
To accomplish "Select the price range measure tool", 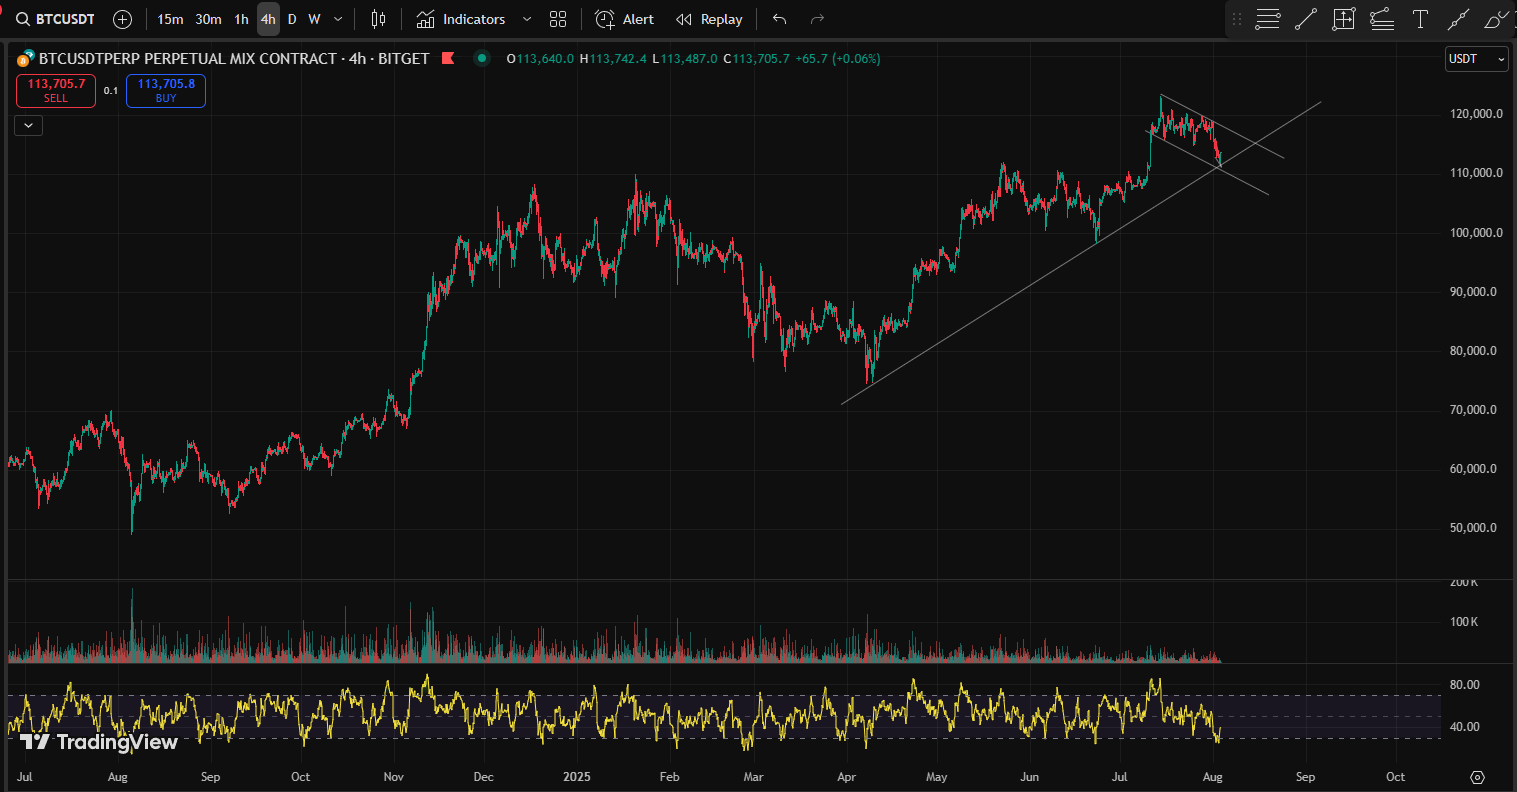I will [x=1344, y=19].
